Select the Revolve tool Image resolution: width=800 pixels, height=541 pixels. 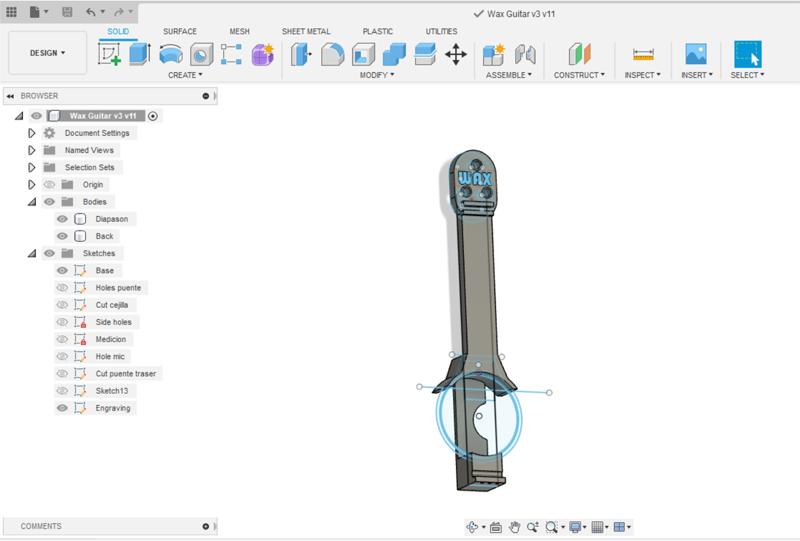tap(170, 54)
